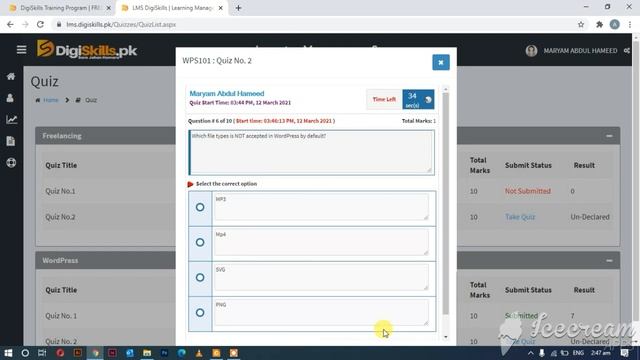Open notifications center icon
This screenshot has width=640, height=360.
624,353
